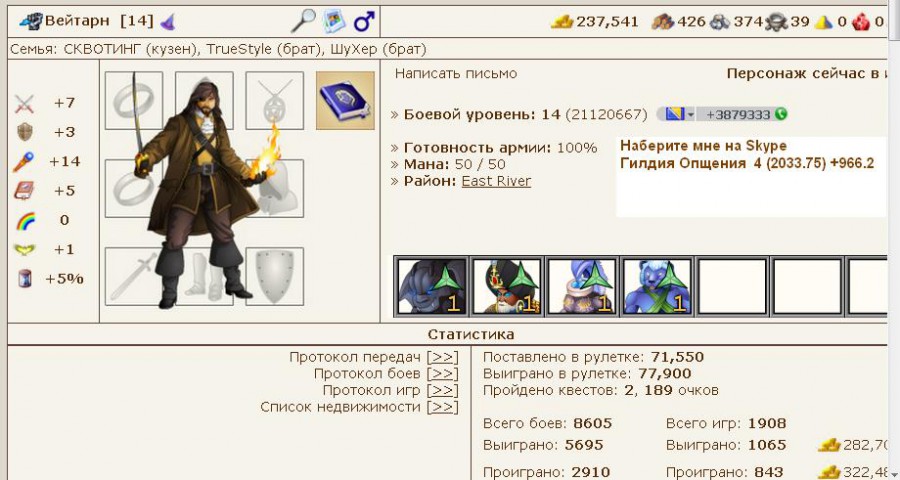Open the photo album icon

333,21
